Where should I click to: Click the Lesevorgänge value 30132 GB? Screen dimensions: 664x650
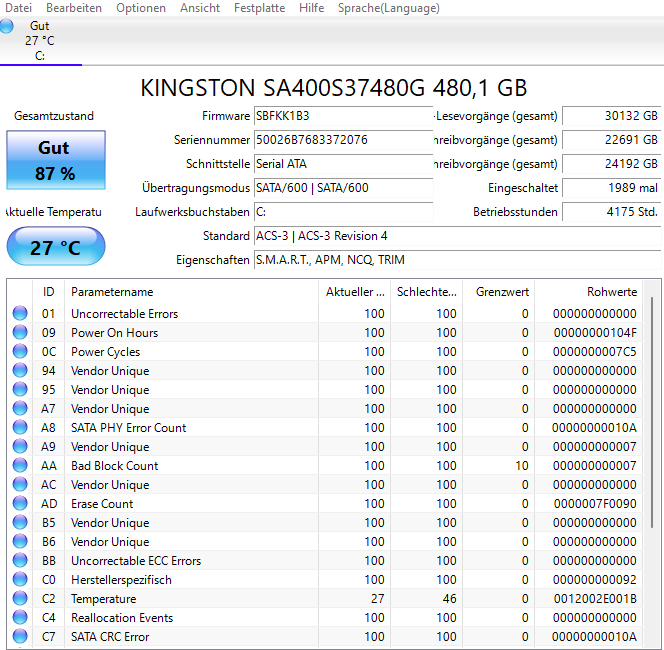click(611, 116)
